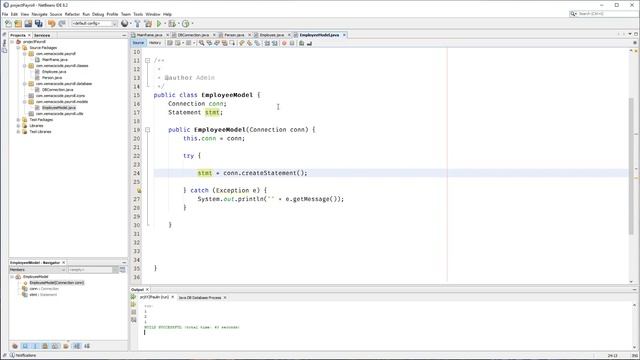Switch to the Person.java editor tab
This screenshot has width=640, height=360.
[x=233, y=35]
